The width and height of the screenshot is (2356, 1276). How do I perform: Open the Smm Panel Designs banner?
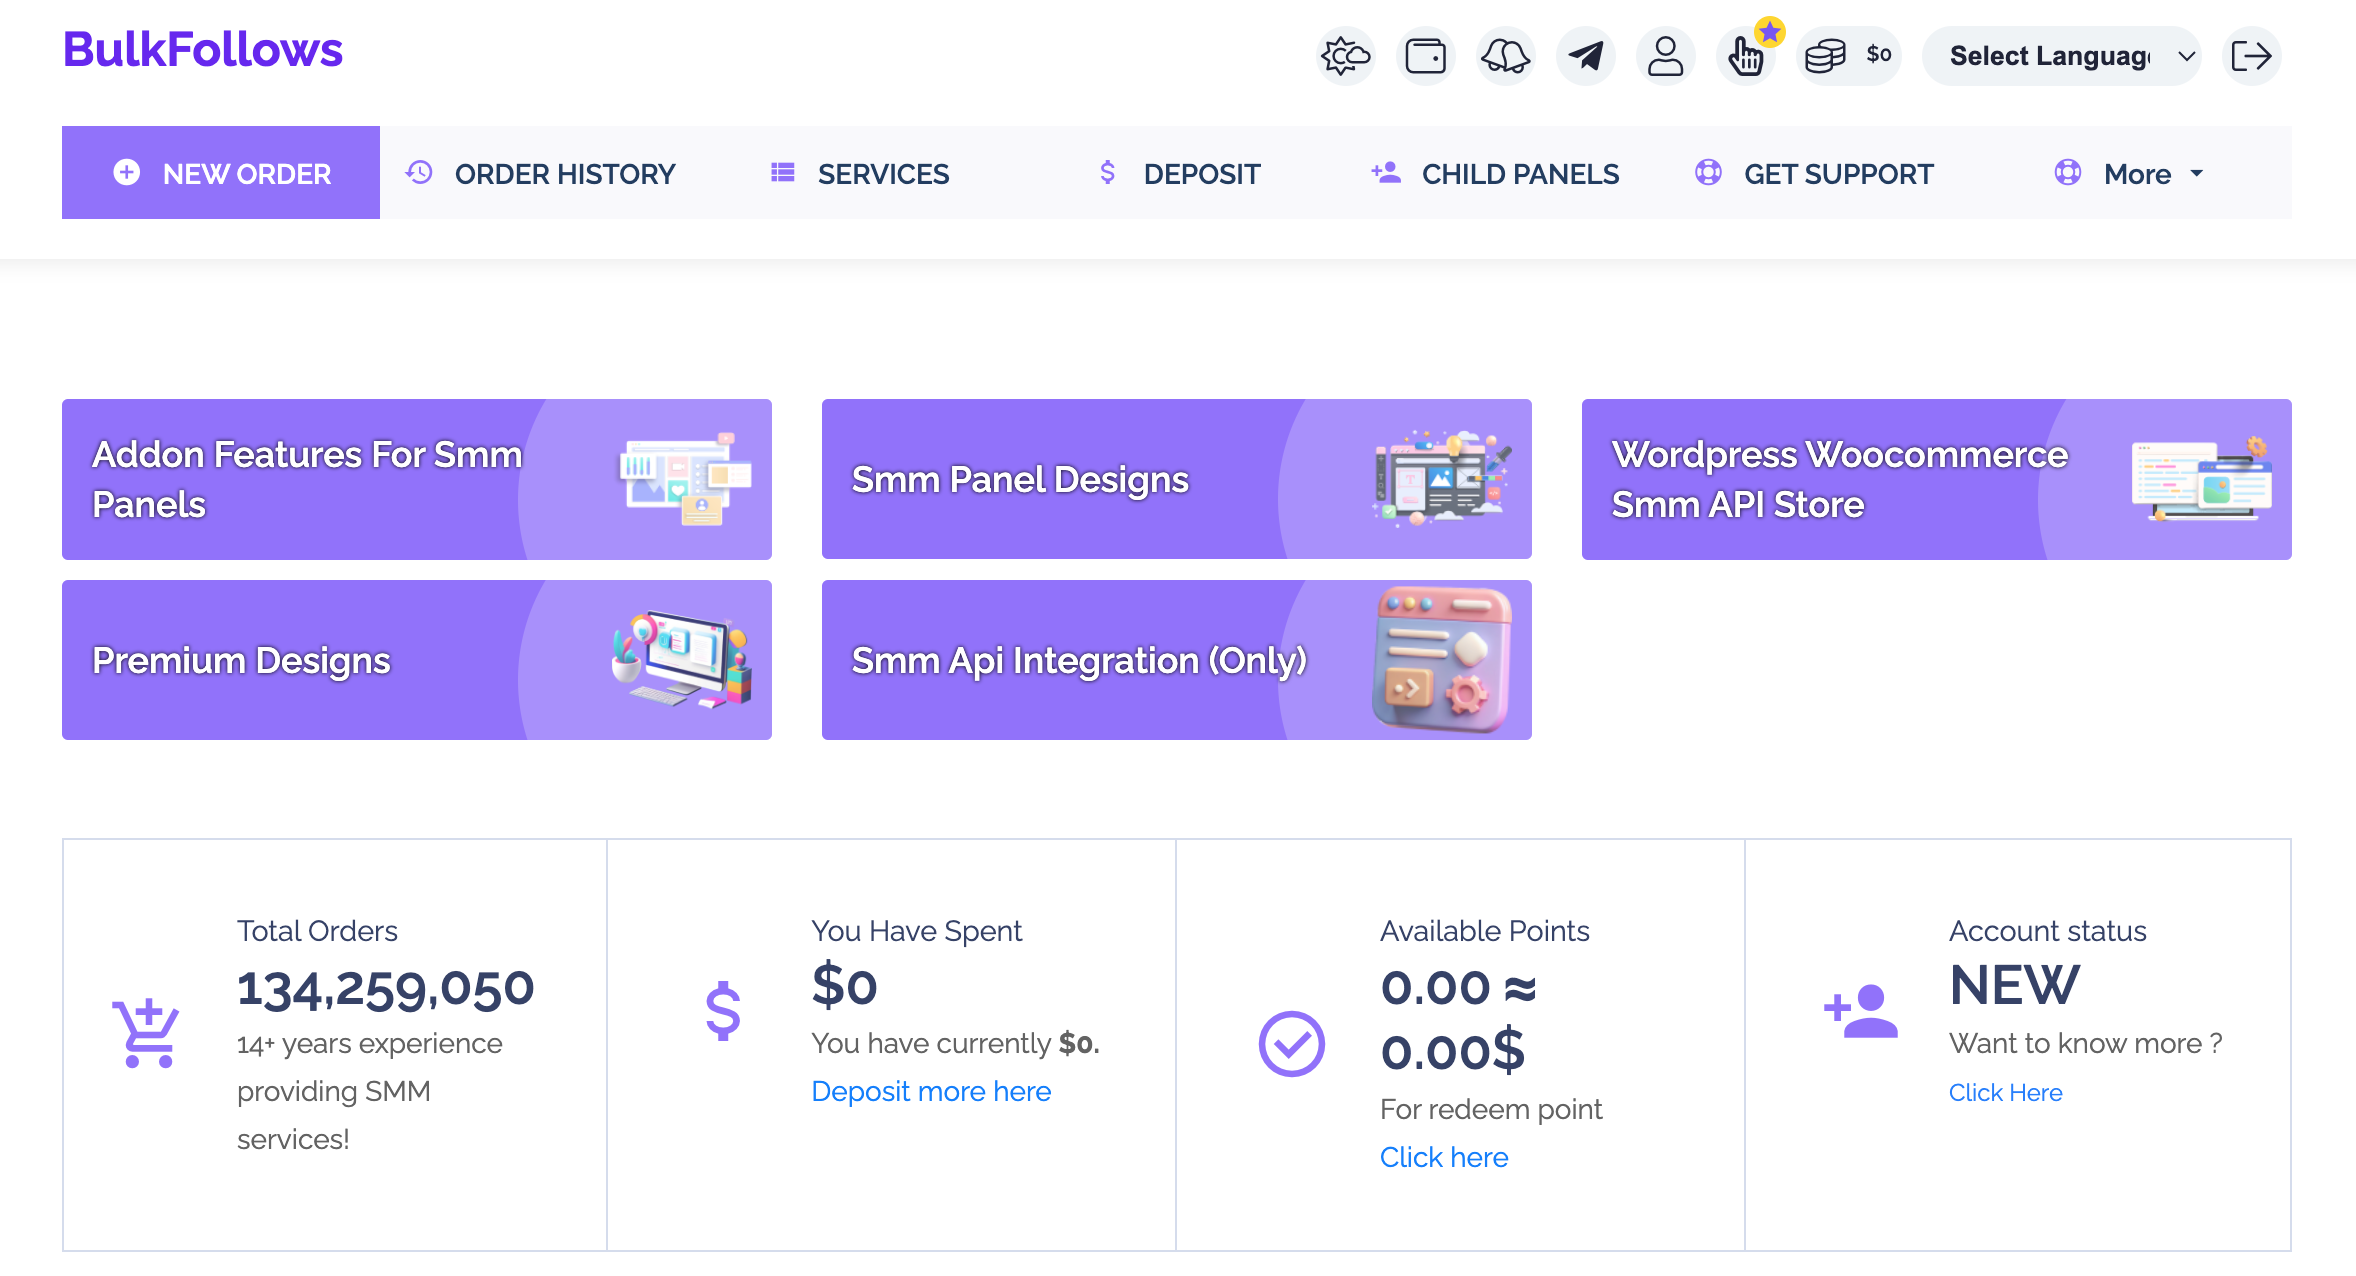click(1176, 479)
